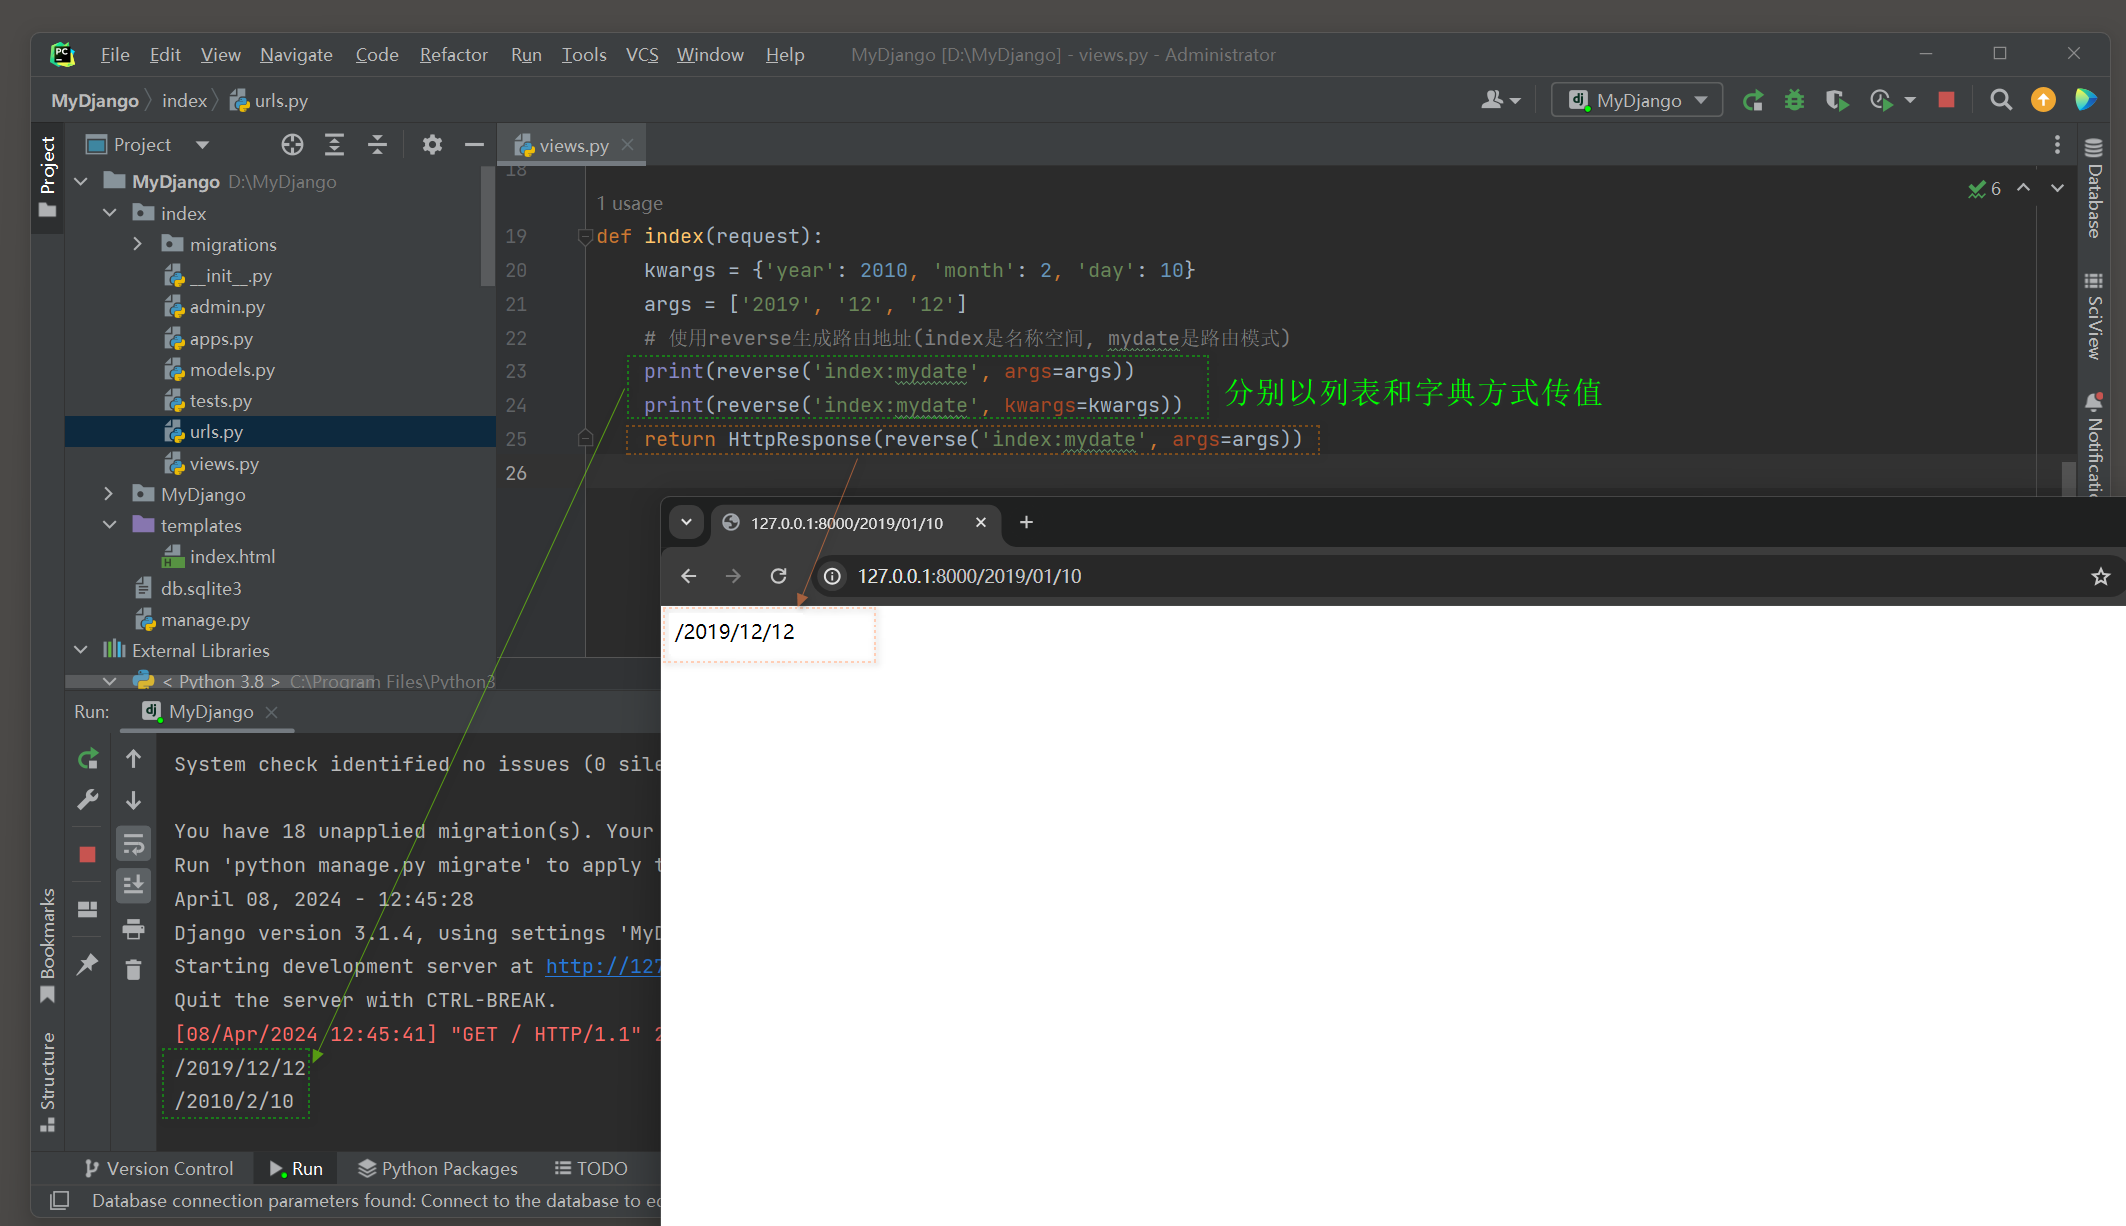
Task: Click the down arrow in Run console
Action: 133,800
